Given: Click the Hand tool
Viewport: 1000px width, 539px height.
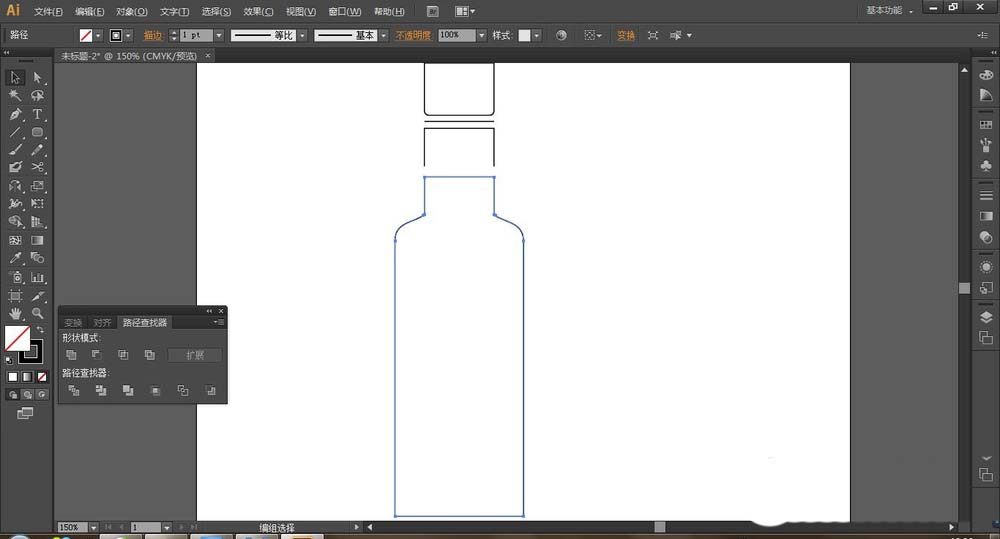Looking at the screenshot, I should 16,314.
